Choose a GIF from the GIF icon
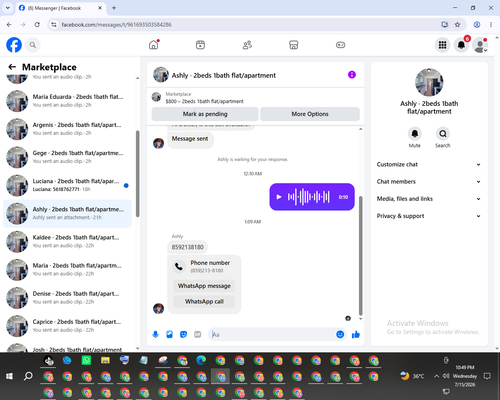 point(198,334)
